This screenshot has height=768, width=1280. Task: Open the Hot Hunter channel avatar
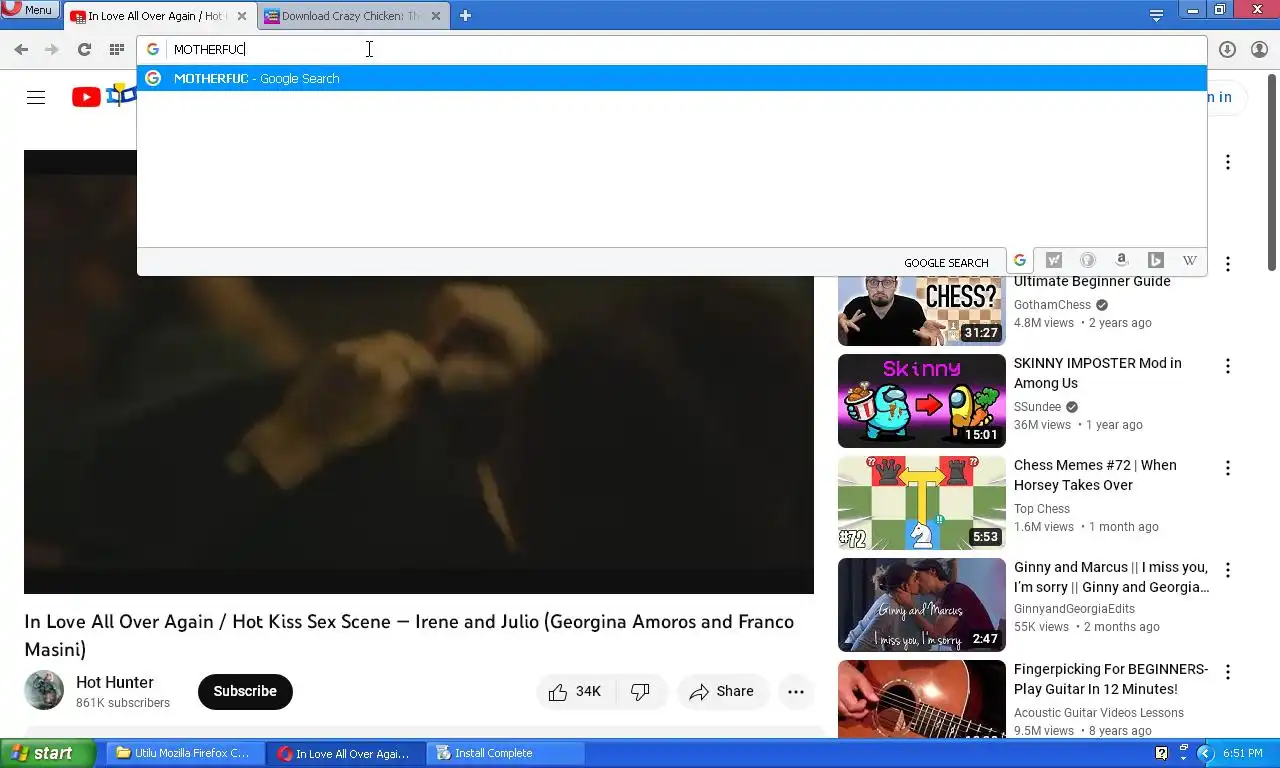pos(44,691)
